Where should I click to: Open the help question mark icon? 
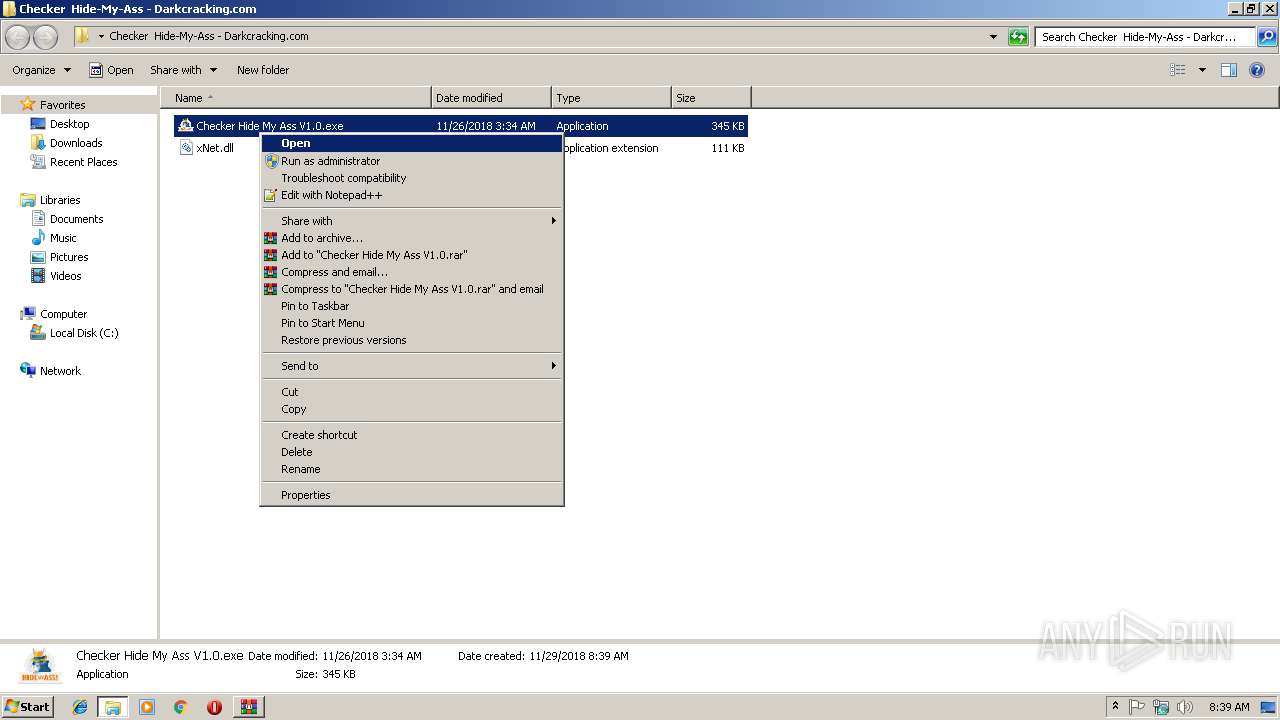tap(1258, 70)
